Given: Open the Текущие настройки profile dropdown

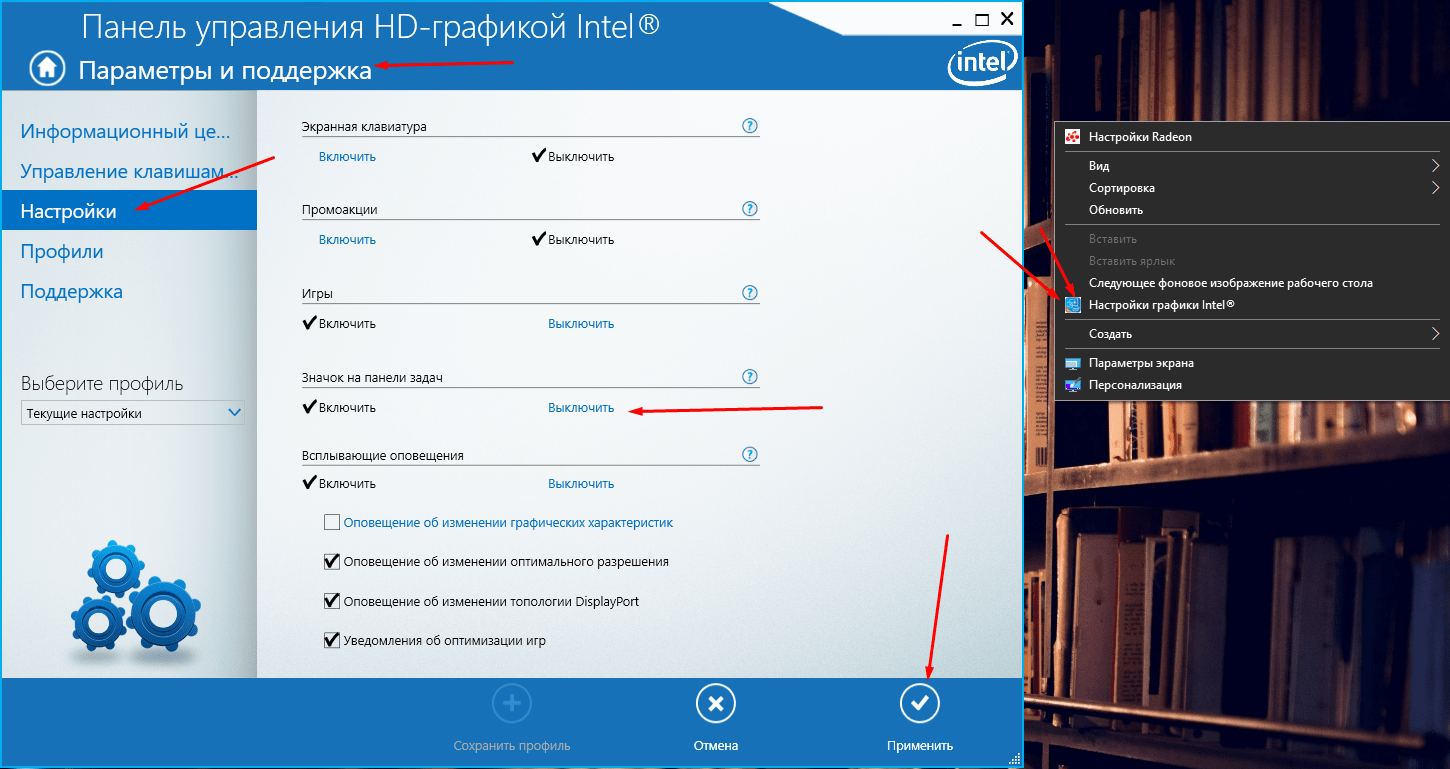Looking at the screenshot, I should pos(132,413).
